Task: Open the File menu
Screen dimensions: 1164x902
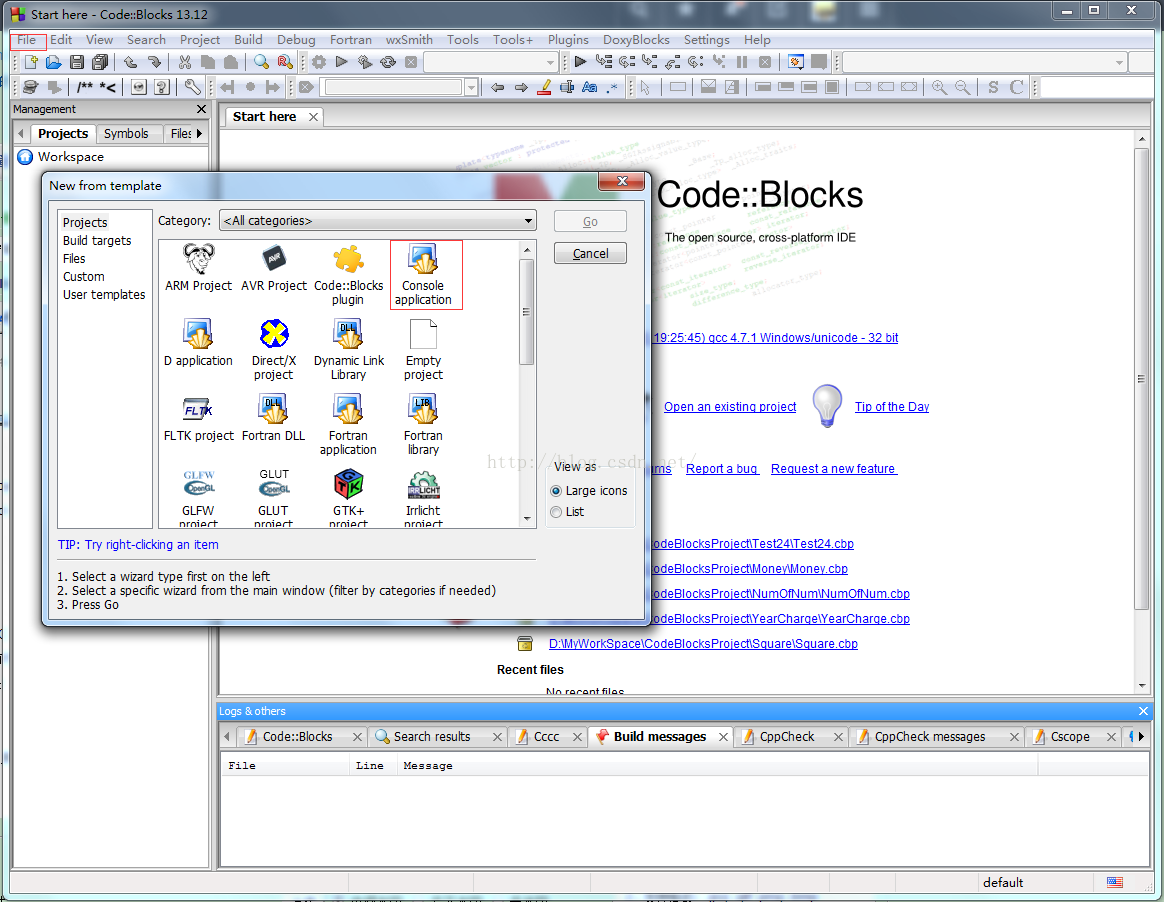Action: (x=27, y=40)
